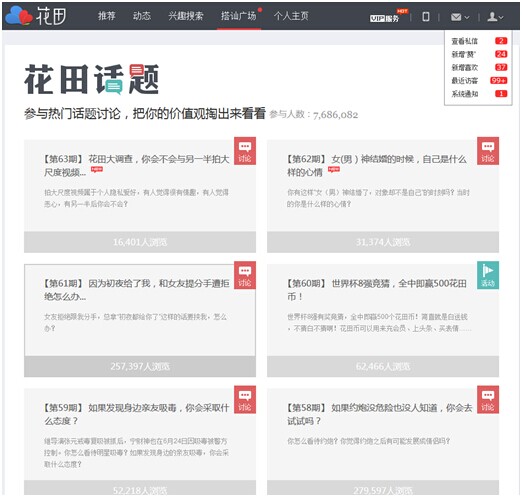Open topic 第59期 如果发现身边亲友吸毒
This screenshot has height=497, width=522.
(x=137, y=414)
